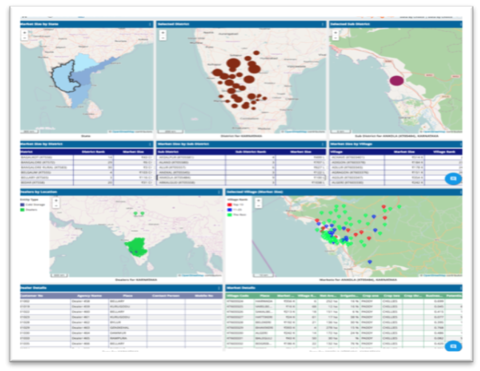This screenshot has width=480, height=371.
Task: Zoom in on Dealers by Location map
Action: (x=56, y=201)
